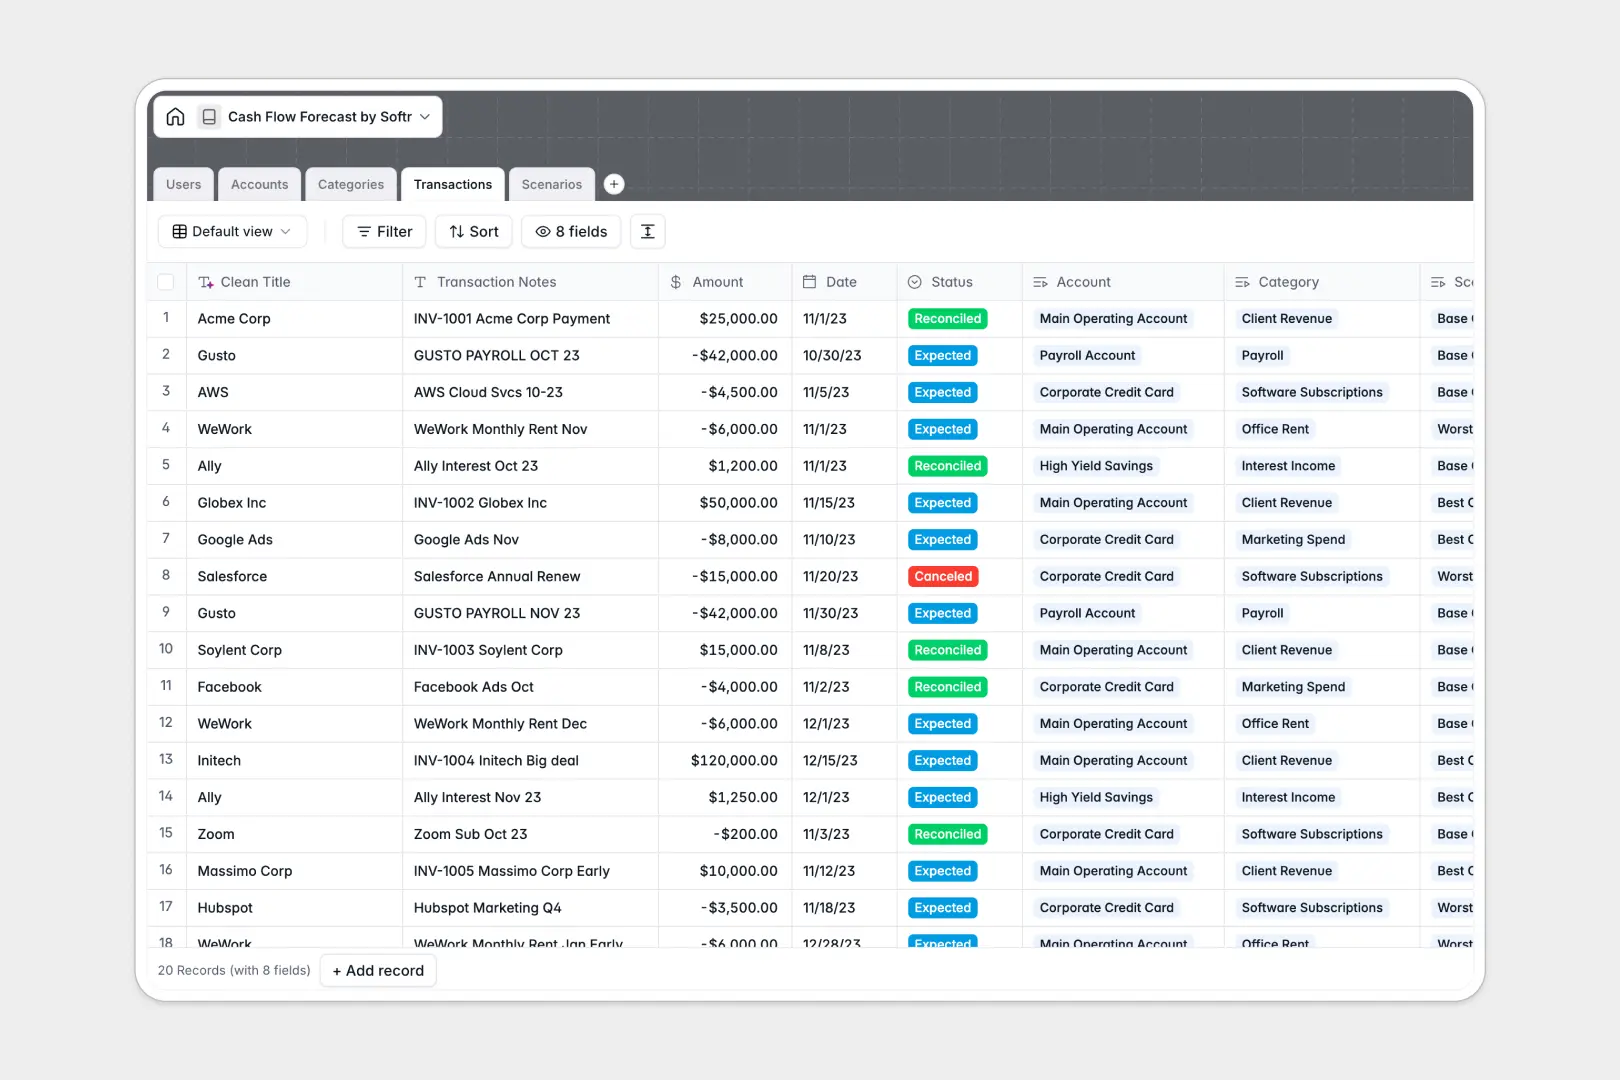Click the home icon in the top bar

[x=175, y=116]
